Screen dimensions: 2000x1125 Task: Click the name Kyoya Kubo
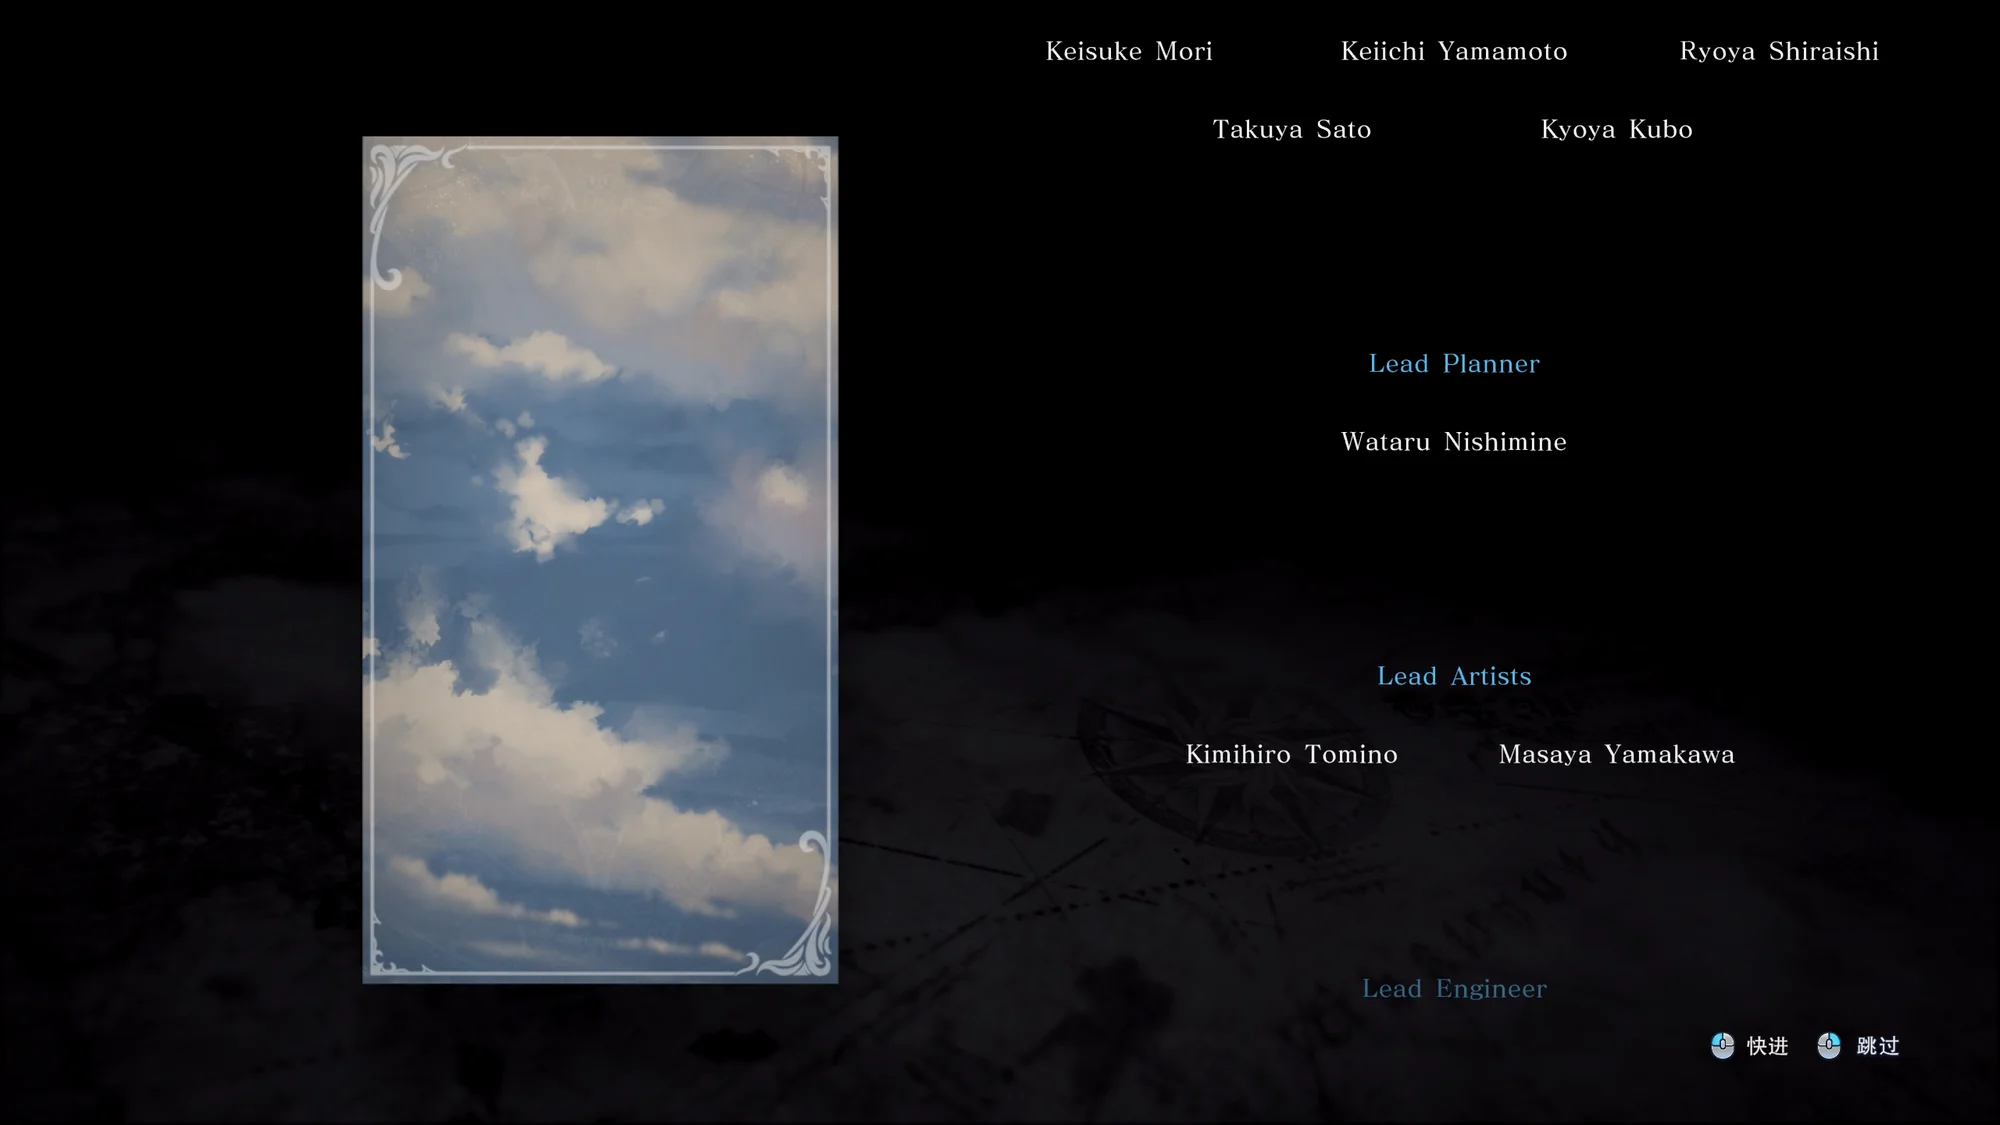click(1616, 129)
